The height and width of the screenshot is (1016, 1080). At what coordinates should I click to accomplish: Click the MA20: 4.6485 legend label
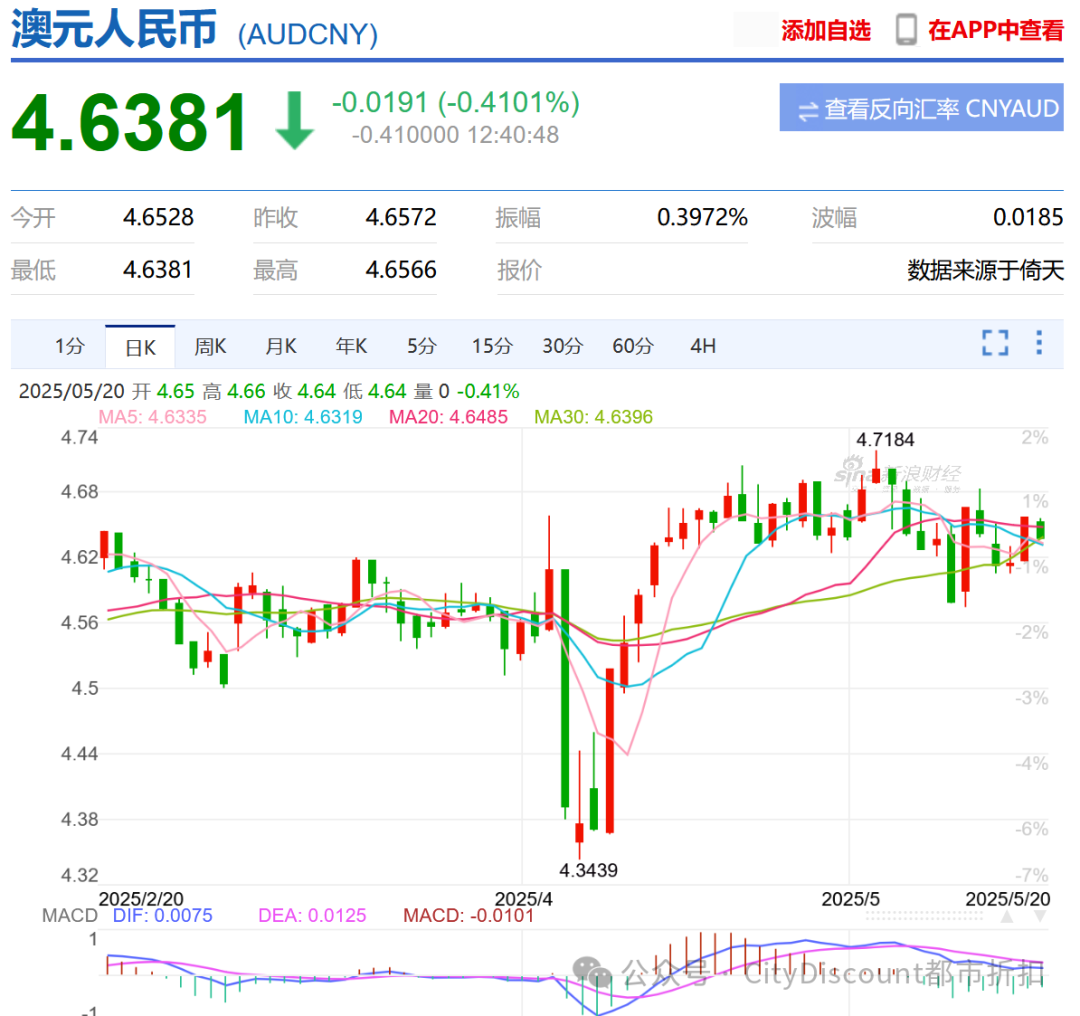coord(448,417)
